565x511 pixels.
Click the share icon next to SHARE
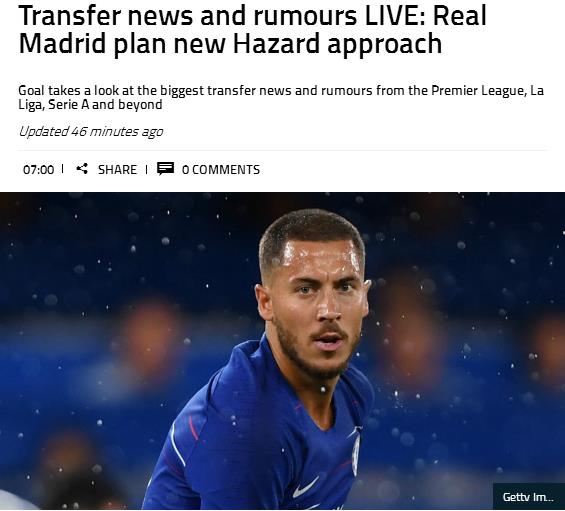[x=82, y=168]
